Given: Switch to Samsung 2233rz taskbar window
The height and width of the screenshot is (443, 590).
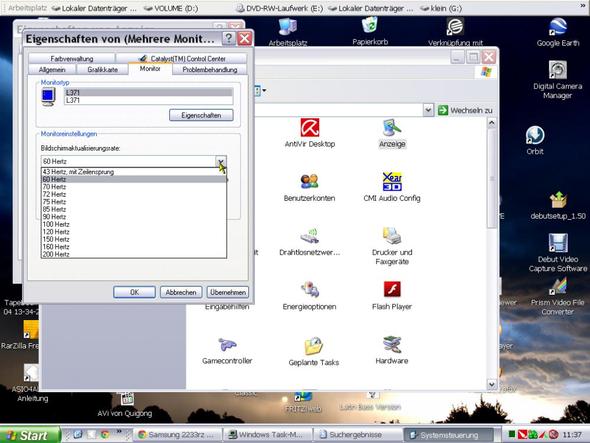Looking at the screenshot, I should click(178, 435).
